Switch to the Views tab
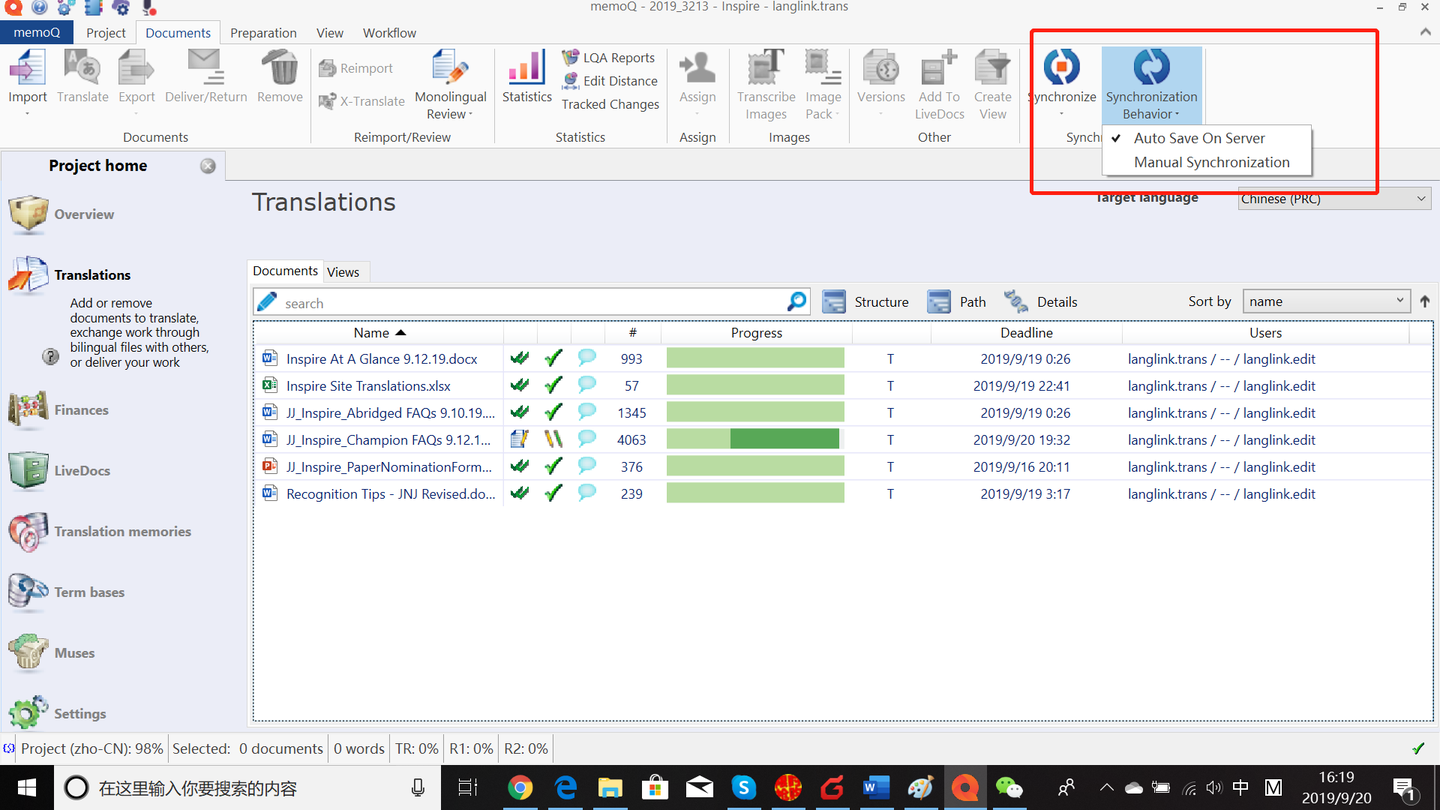1440x810 pixels. [x=343, y=272]
